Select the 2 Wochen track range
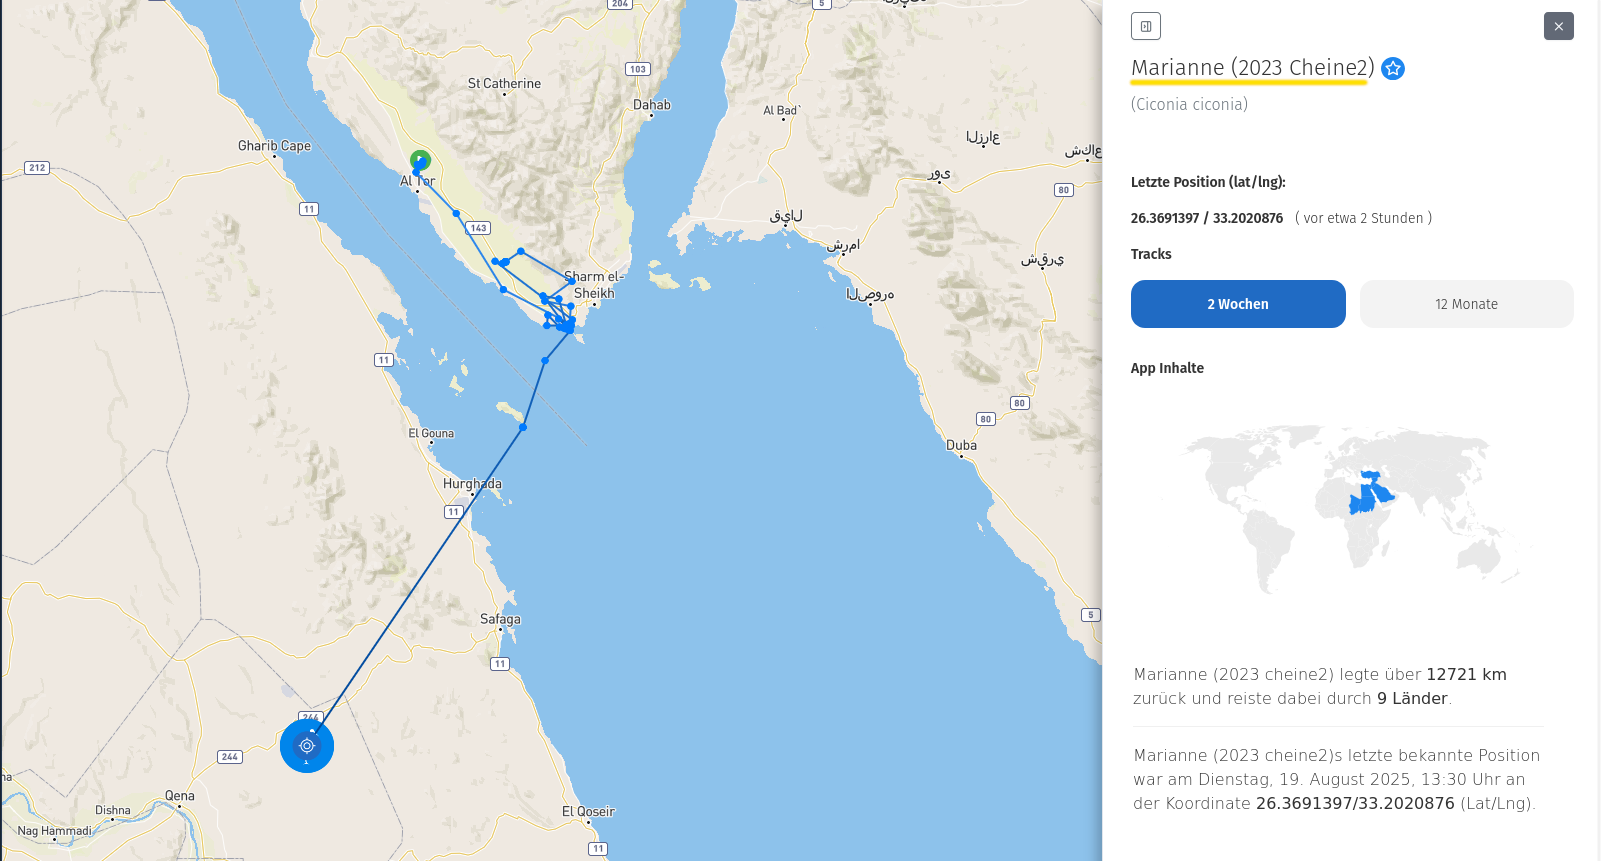The width and height of the screenshot is (1602, 861). click(x=1237, y=304)
